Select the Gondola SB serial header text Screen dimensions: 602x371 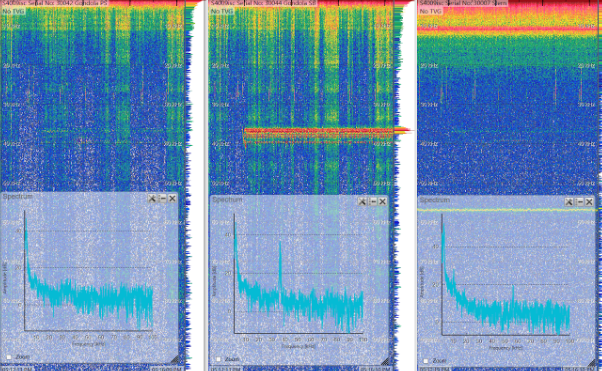(264, 3)
